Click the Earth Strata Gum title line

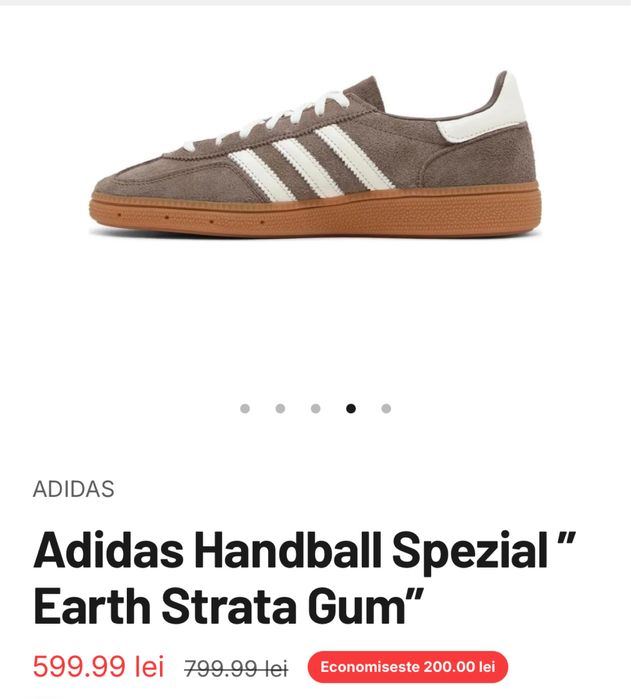pos(228,605)
